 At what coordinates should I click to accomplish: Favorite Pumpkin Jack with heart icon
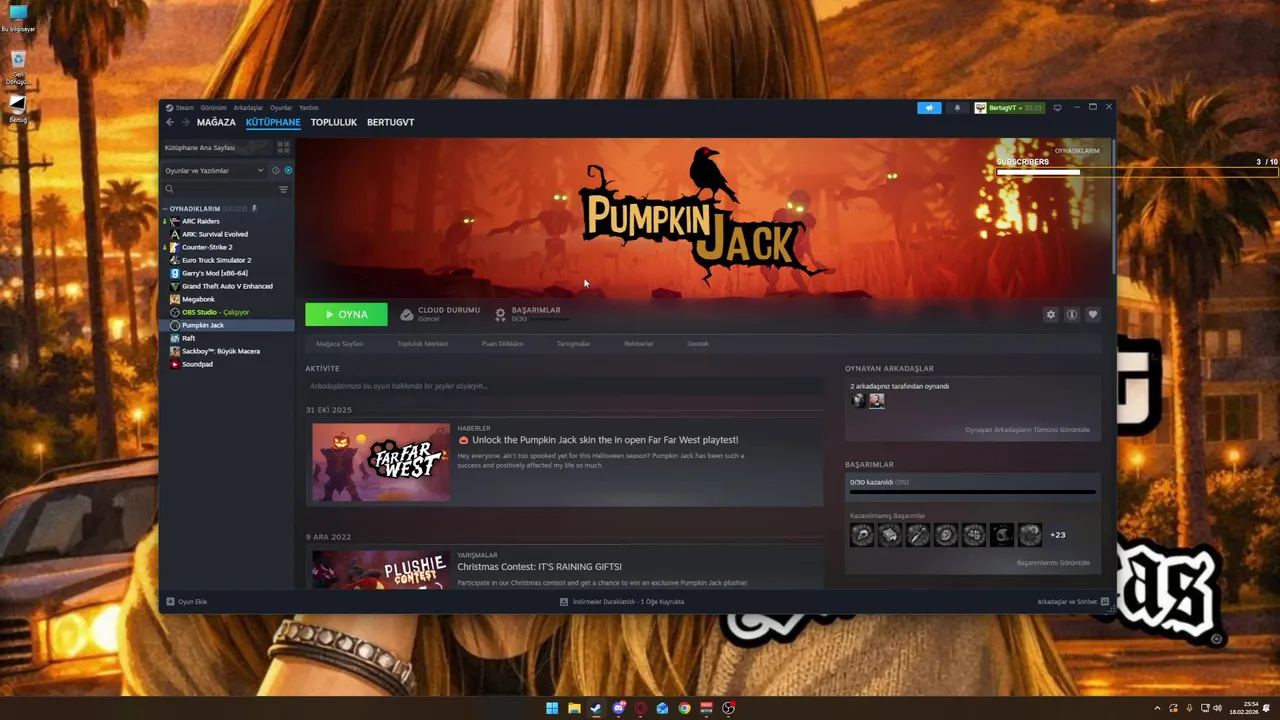tap(1093, 314)
